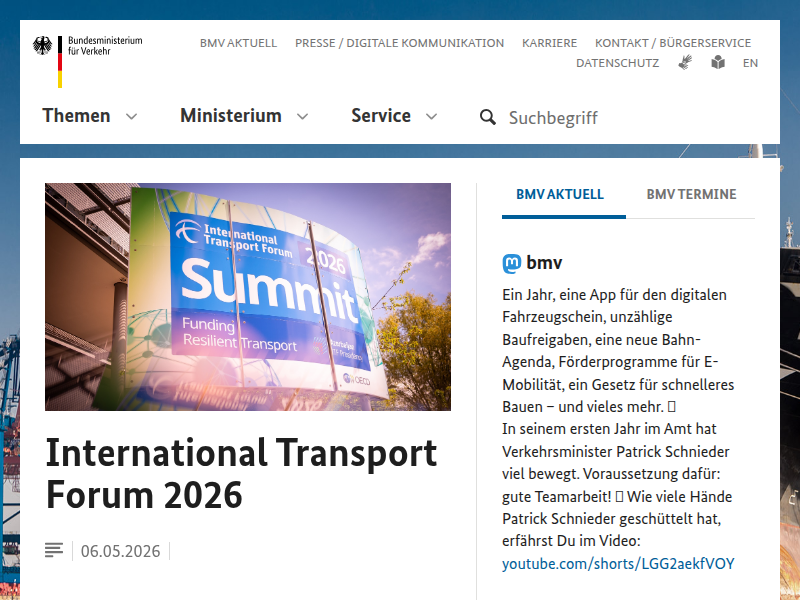800x600 pixels.
Task: Expand the Themen menu chevron
Action: [x=132, y=116]
